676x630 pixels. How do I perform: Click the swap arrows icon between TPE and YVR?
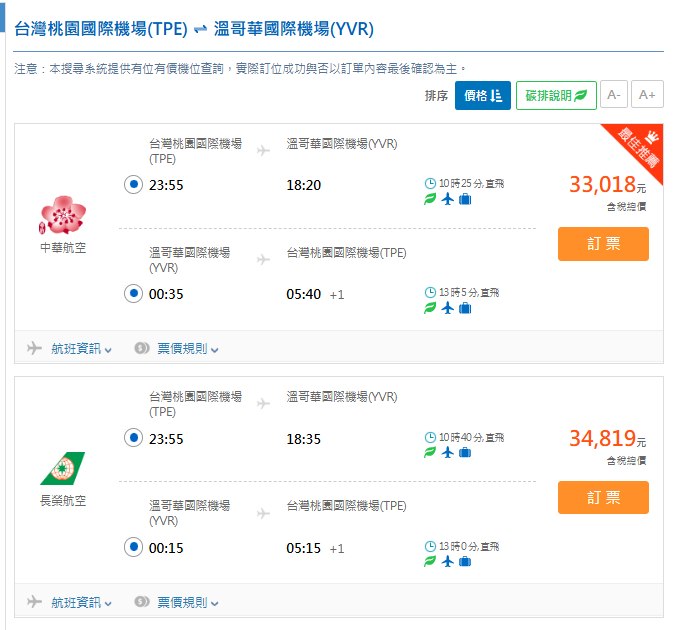[x=200, y=29]
